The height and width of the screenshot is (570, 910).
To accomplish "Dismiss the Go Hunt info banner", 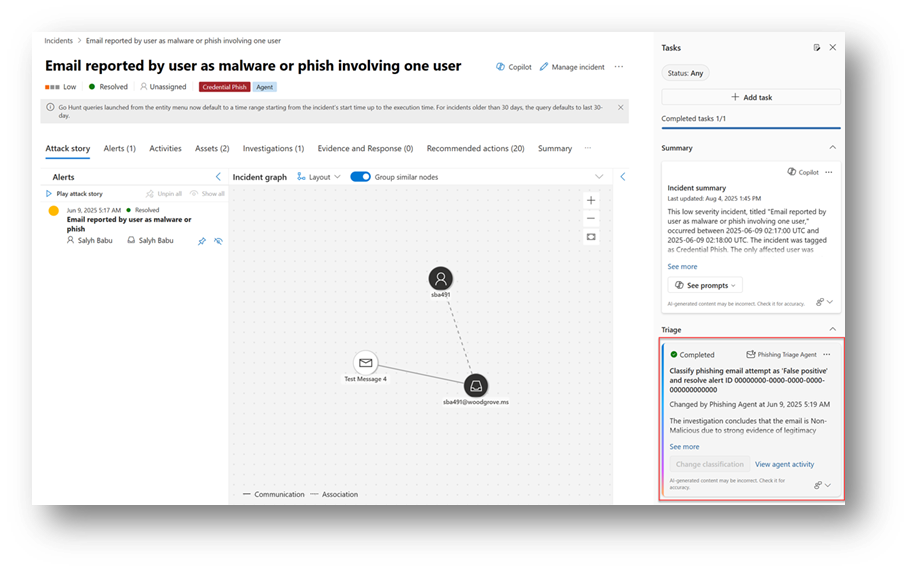I will tap(620, 107).
